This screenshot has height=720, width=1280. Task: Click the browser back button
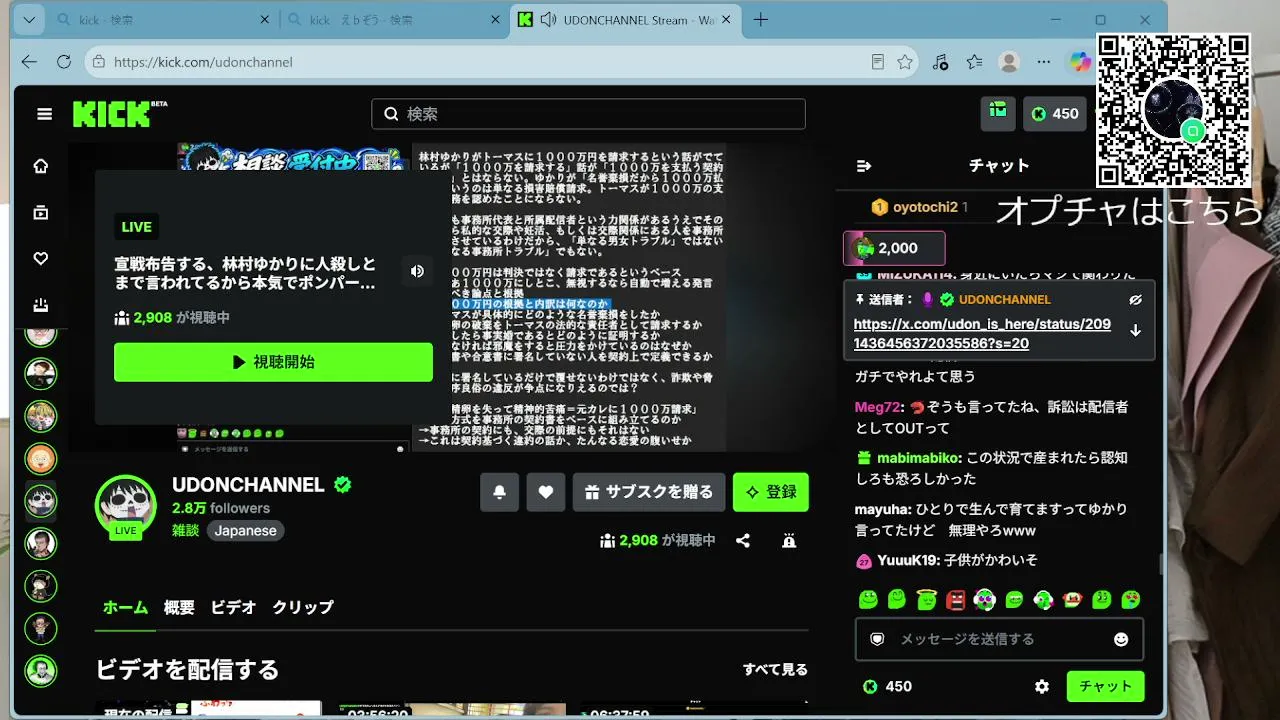click(29, 62)
